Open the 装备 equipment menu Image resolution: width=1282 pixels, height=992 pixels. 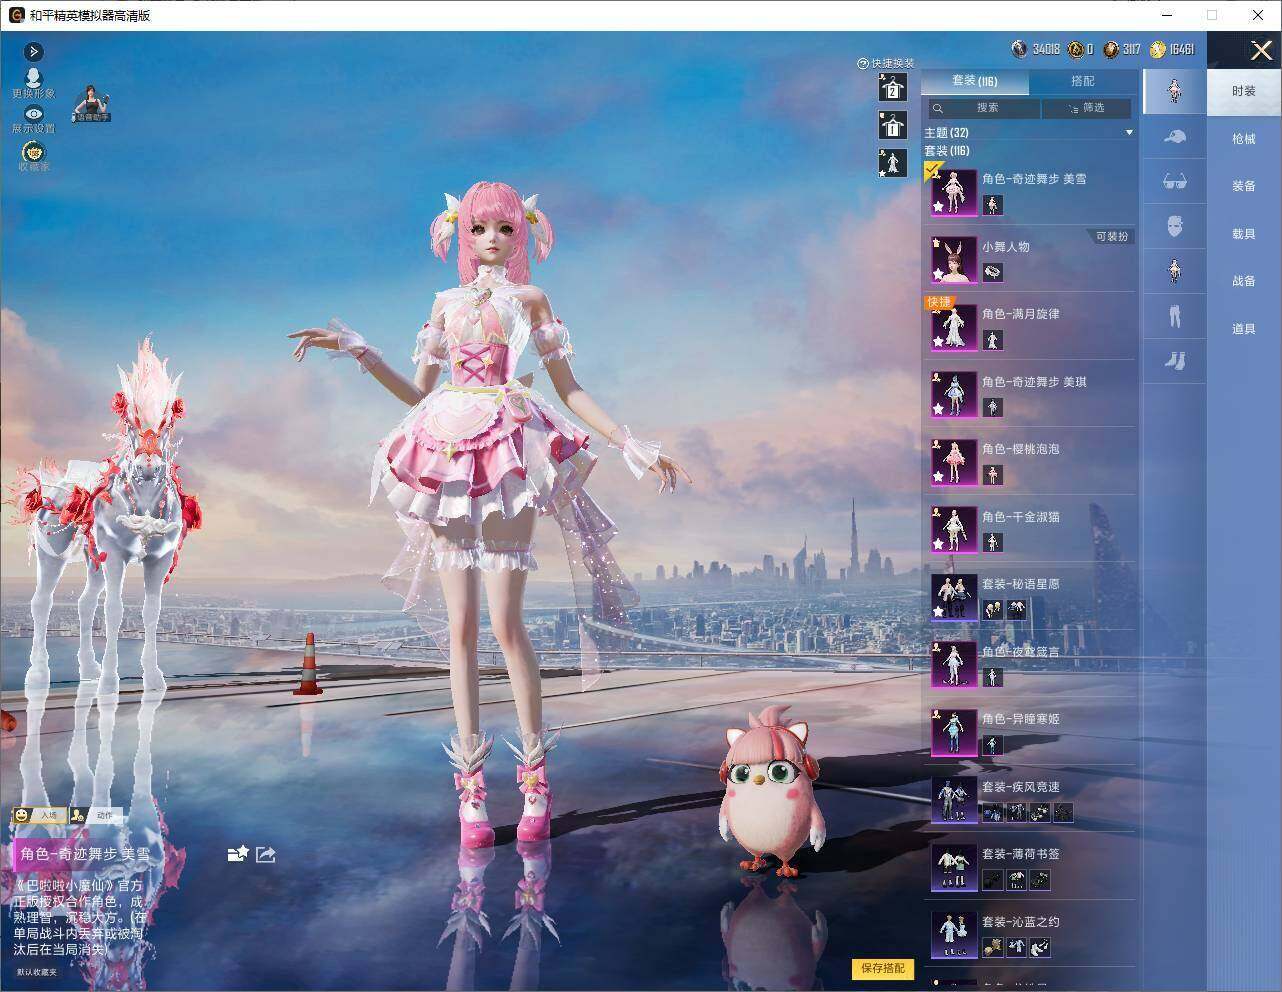[x=1243, y=186]
